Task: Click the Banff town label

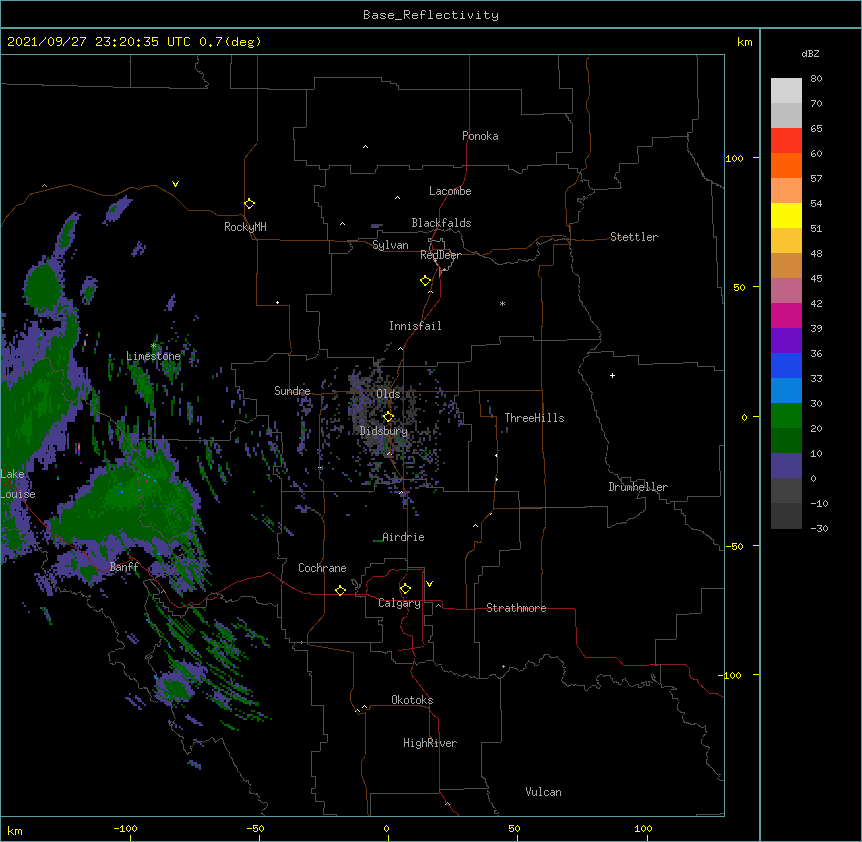Action: coord(124,567)
